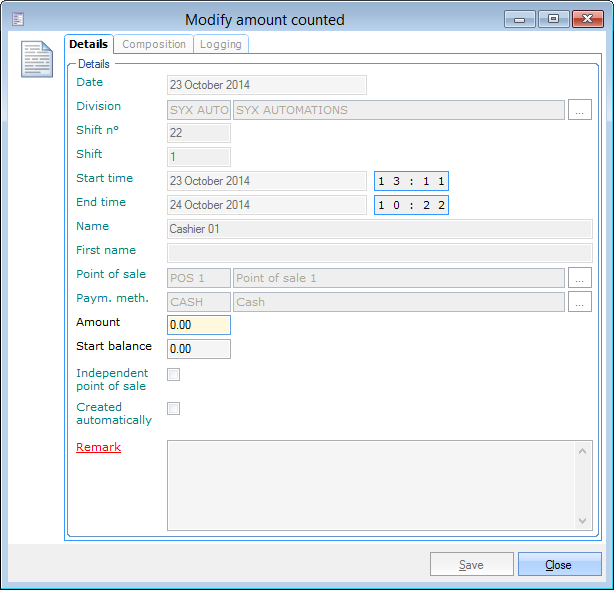The width and height of the screenshot is (614, 590).
Task: Click the document icon beside the tabs
Action: point(37,59)
